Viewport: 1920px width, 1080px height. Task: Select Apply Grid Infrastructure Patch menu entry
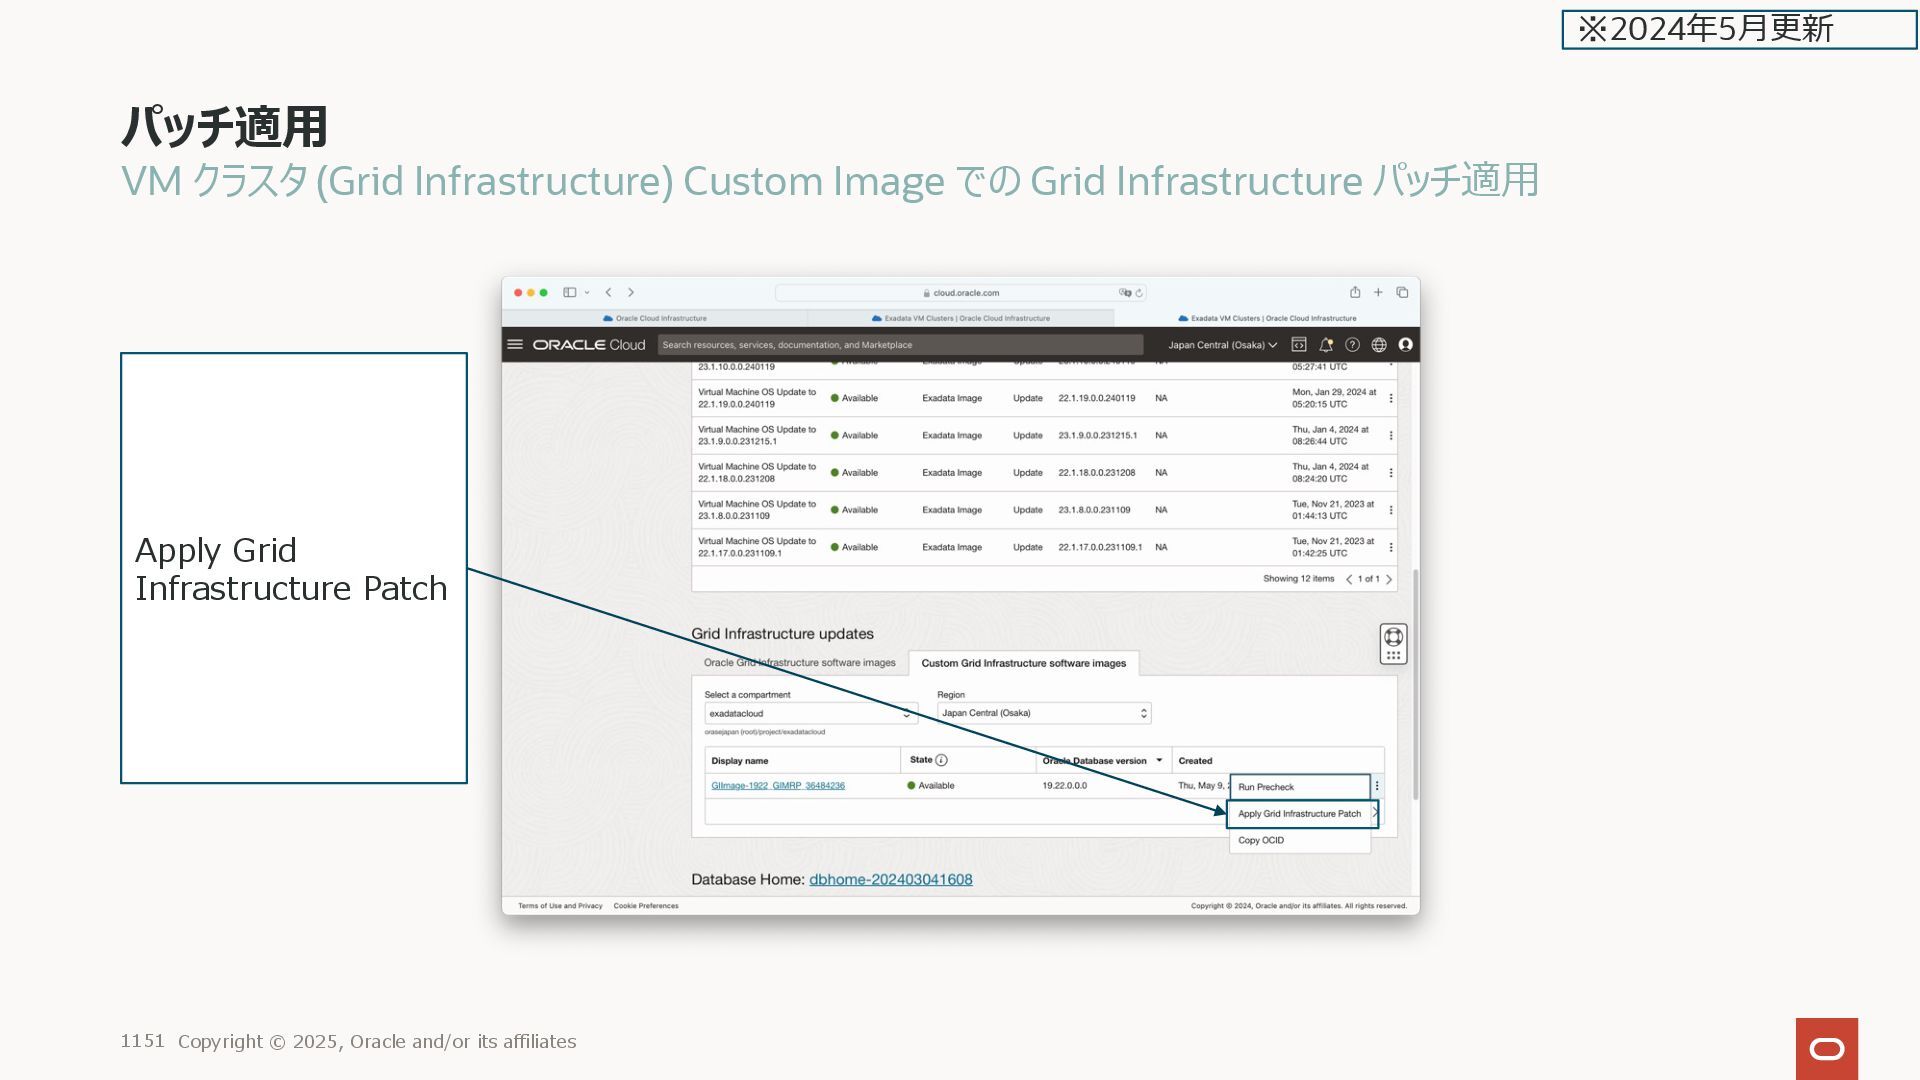[1299, 814]
